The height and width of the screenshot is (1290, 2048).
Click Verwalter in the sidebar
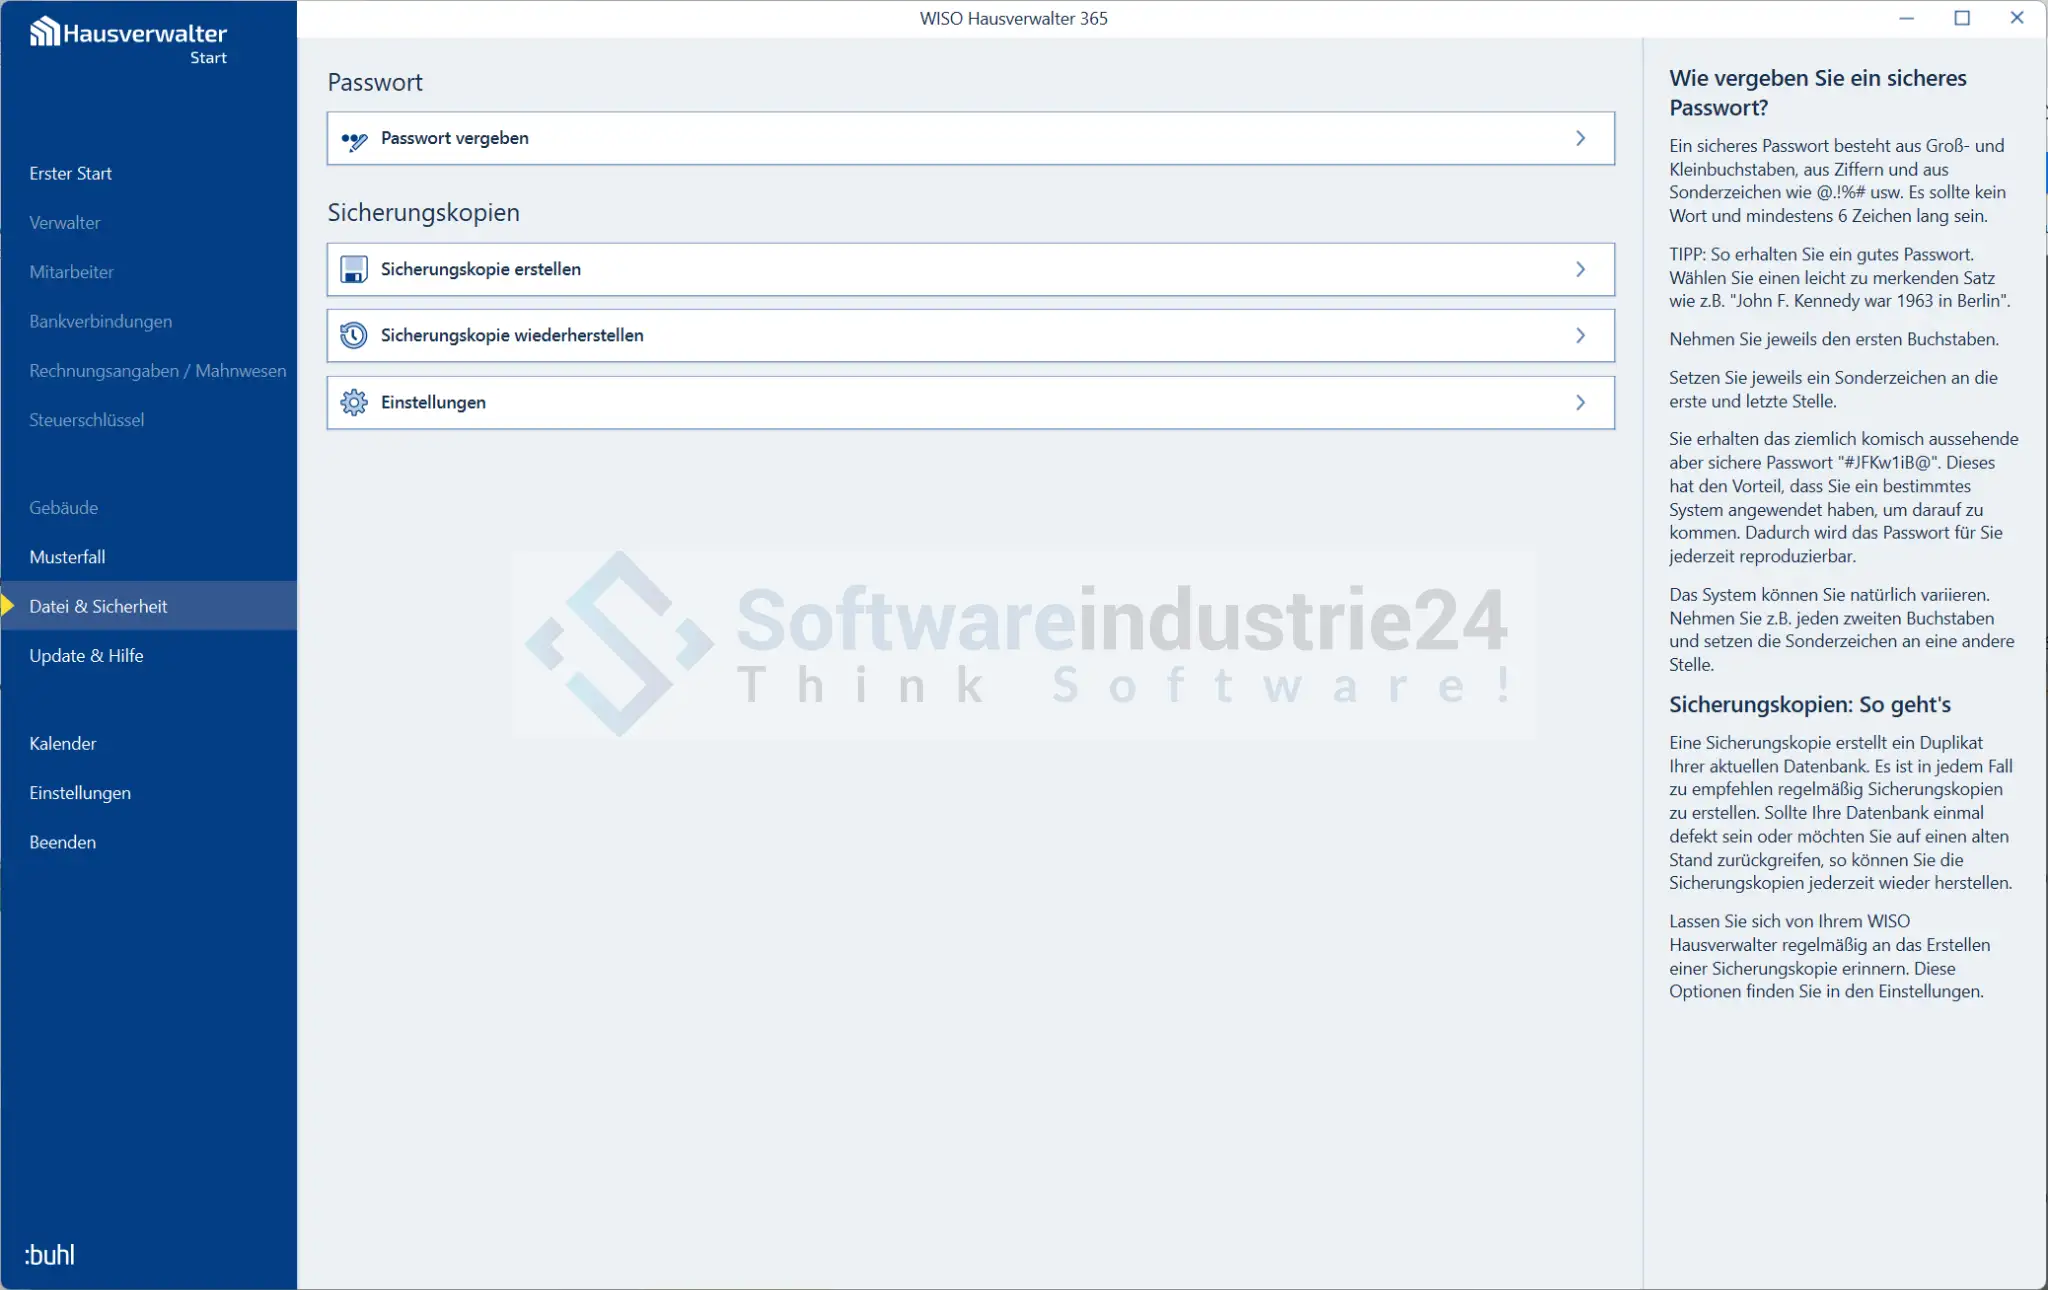[65, 223]
